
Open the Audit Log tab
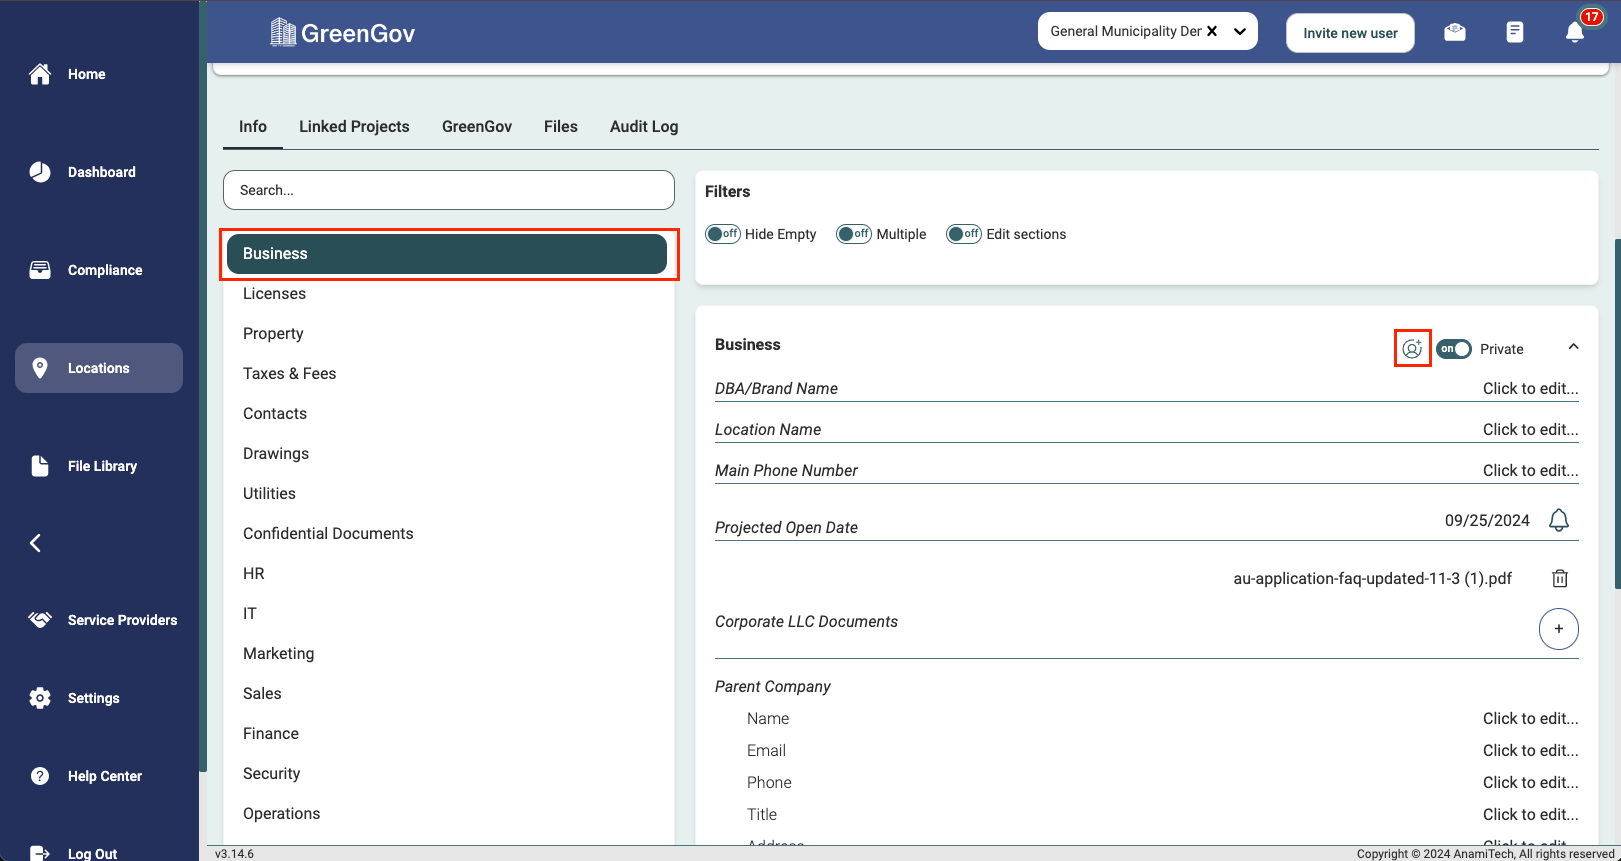pos(644,127)
